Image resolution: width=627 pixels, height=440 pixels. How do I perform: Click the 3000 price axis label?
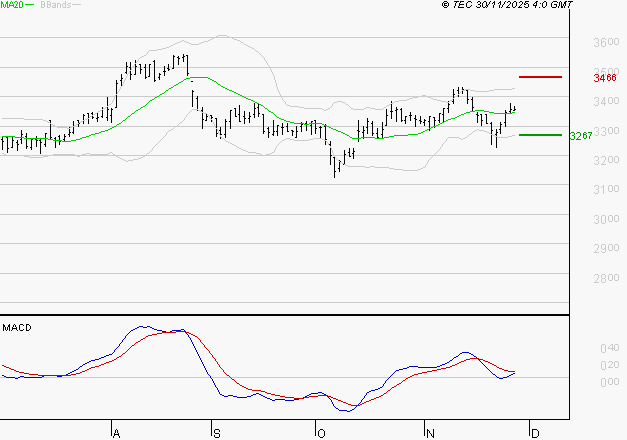[606, 219]
